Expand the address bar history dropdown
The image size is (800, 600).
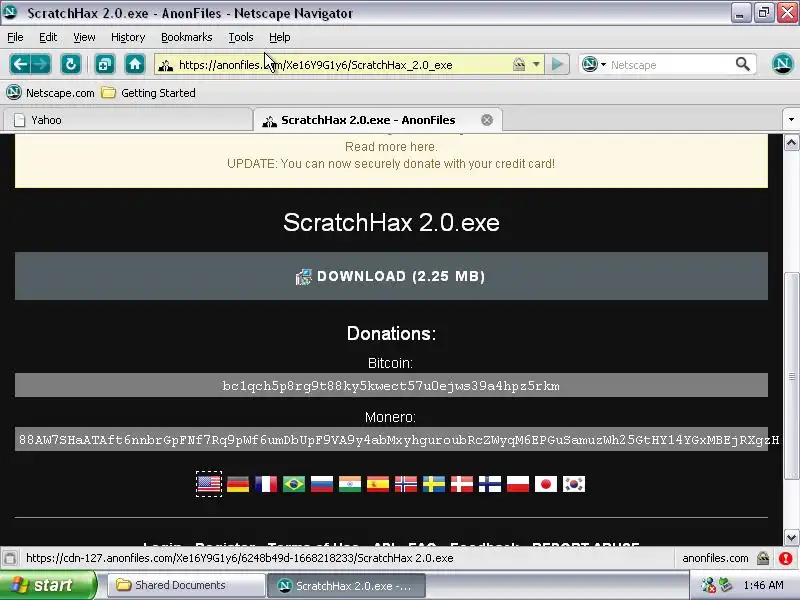536,64
